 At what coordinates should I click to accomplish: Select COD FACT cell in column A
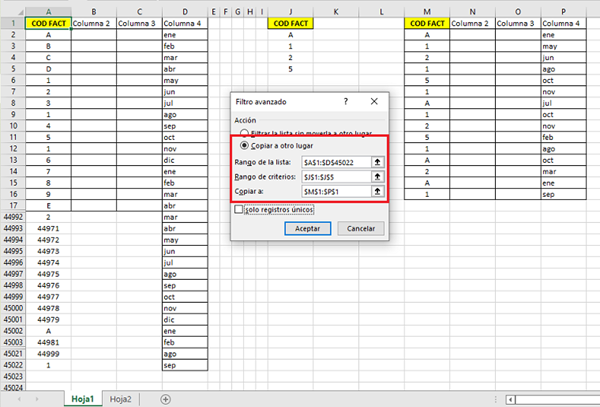pos(48,23)
